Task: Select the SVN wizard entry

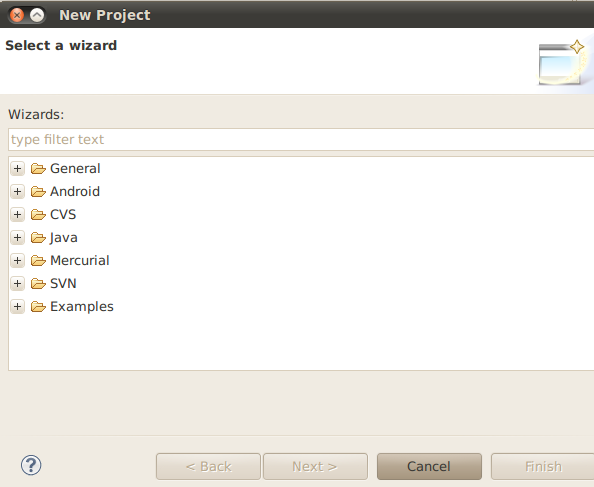Action: click(x=63, y=284)
